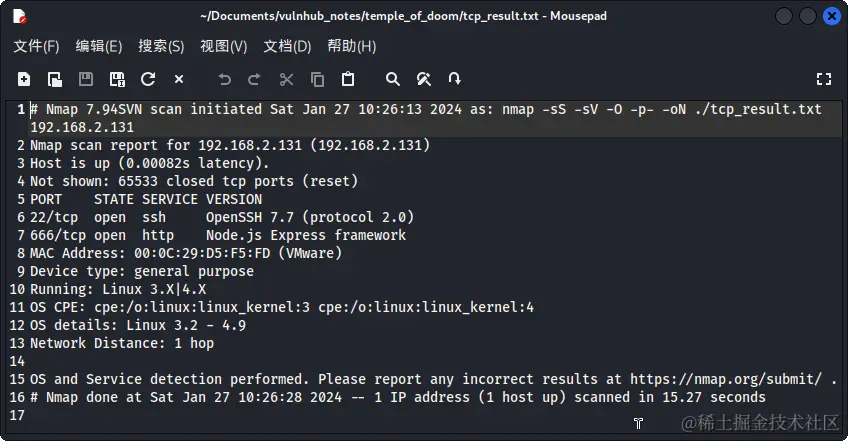
Task: Reload the document with circular arrow icon
Action: pyautogui.click(x=148, y=79)
